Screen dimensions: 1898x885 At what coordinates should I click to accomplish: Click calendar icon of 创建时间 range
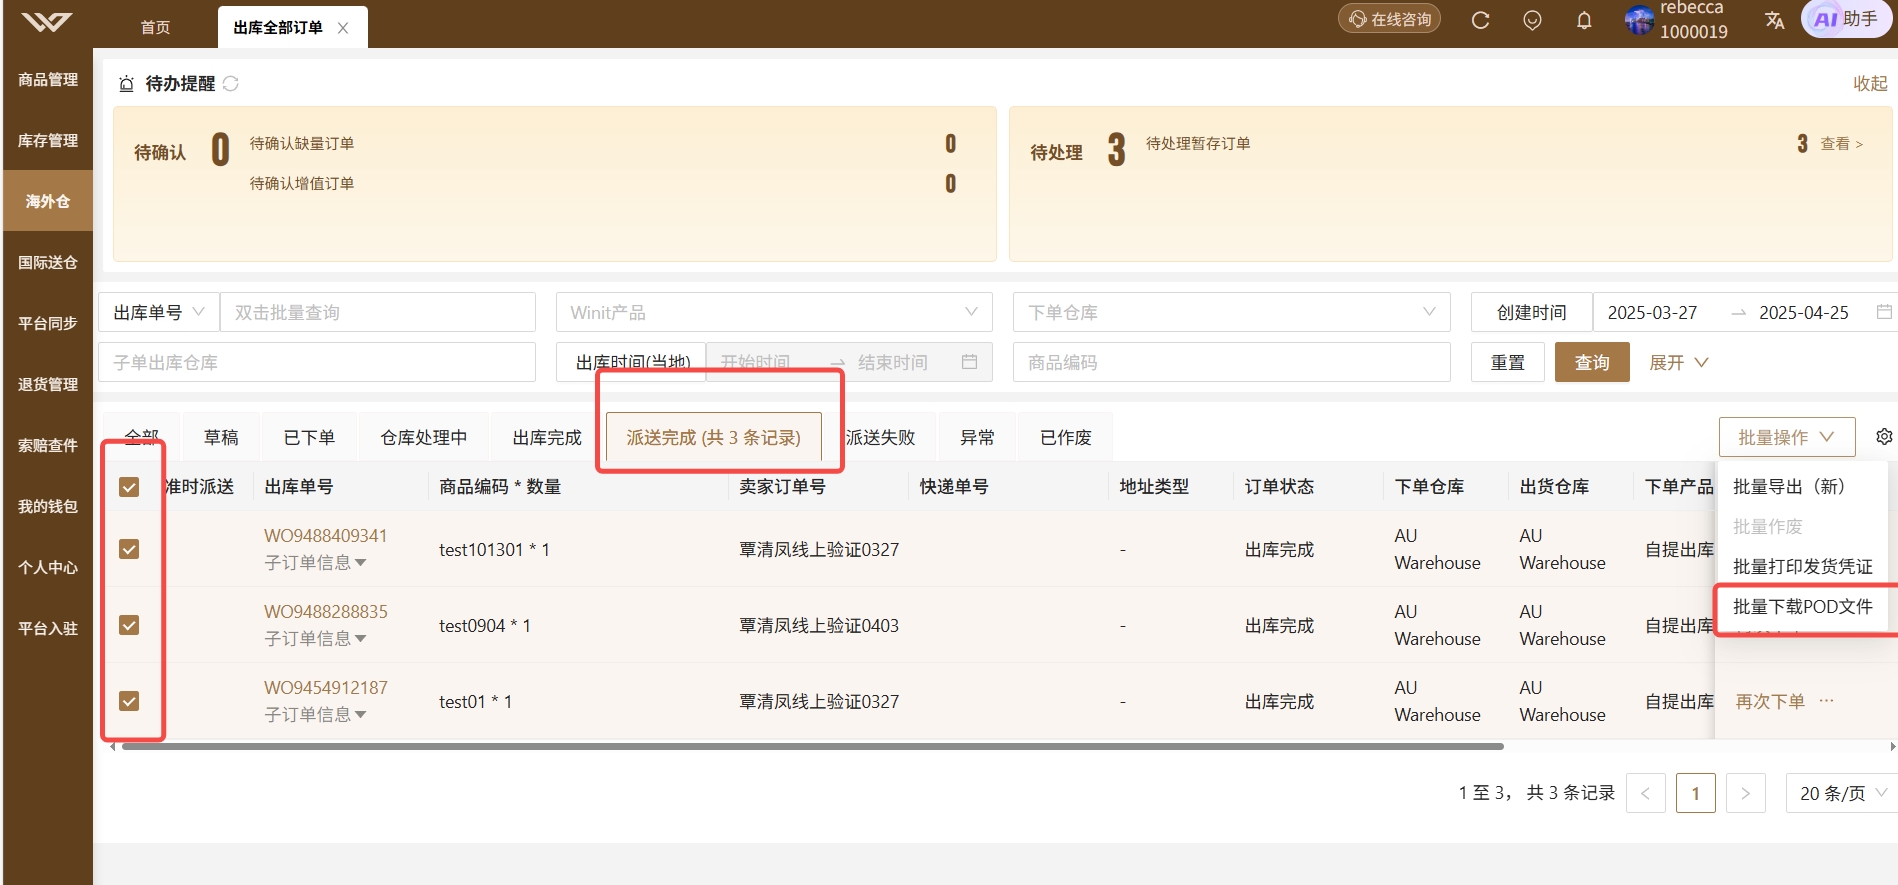pos(1884,312)
